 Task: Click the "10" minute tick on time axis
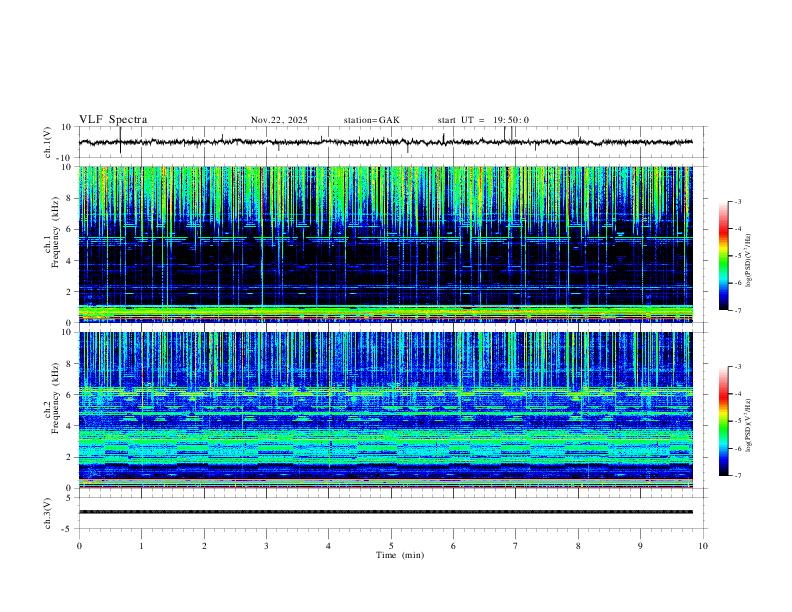[x=703, y=546]
